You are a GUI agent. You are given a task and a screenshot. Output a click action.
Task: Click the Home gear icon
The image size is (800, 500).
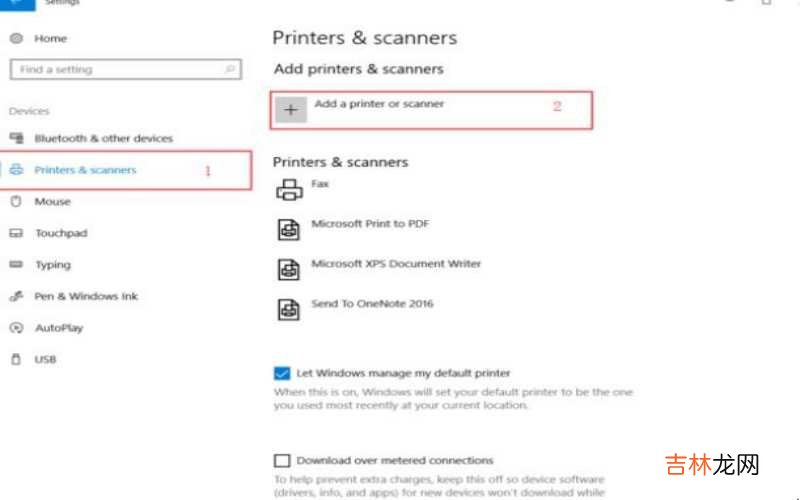[x=16, y=39]
